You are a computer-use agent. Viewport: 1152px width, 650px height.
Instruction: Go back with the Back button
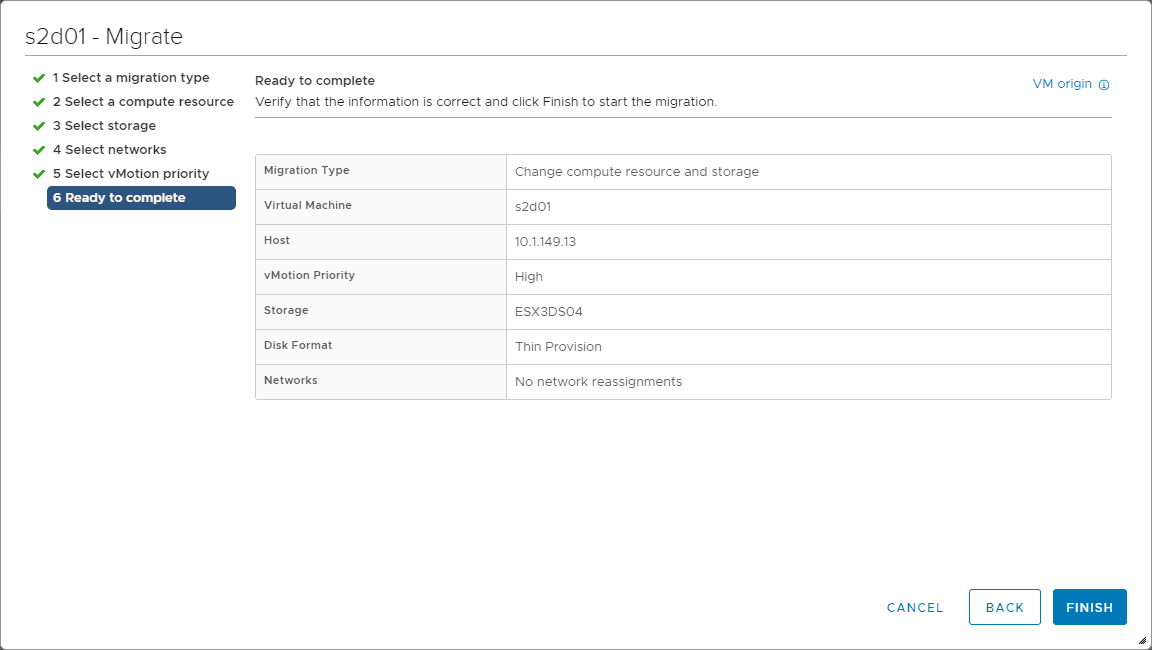(x=1005, y=607)
